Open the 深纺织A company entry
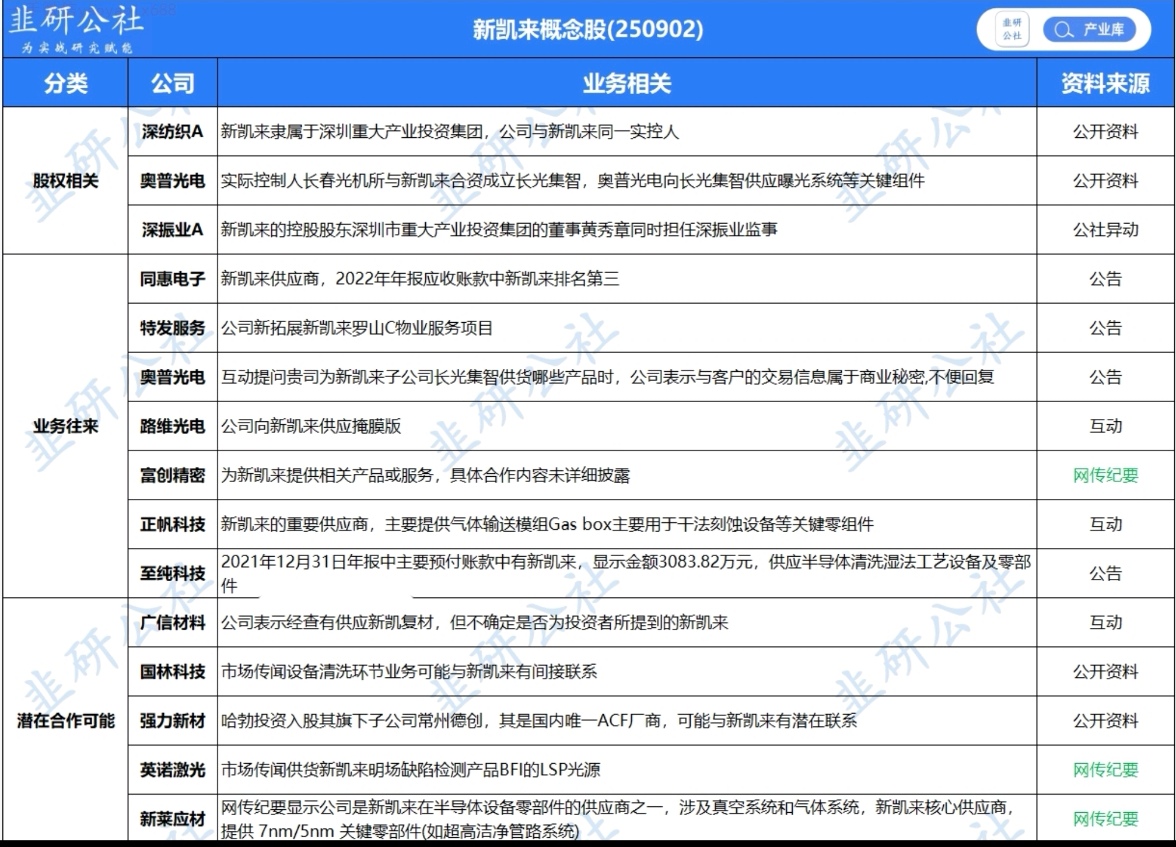Image resolution: width=1176 pixels, height=847 pixels. click(172, 132)
